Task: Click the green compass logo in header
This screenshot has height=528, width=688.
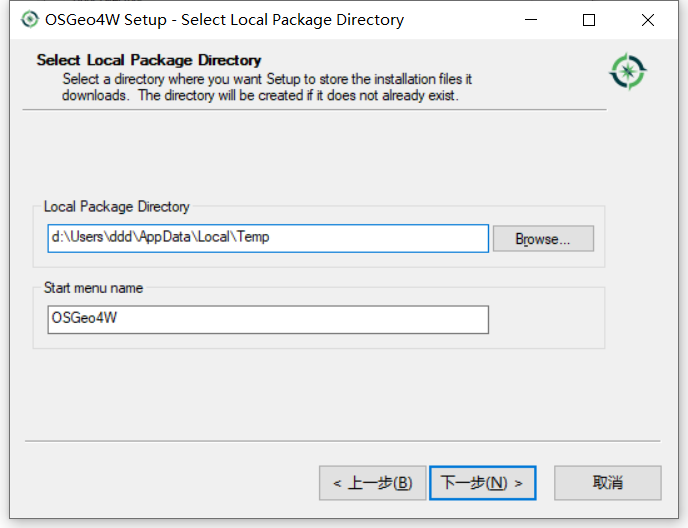Action: coord(628,71)
